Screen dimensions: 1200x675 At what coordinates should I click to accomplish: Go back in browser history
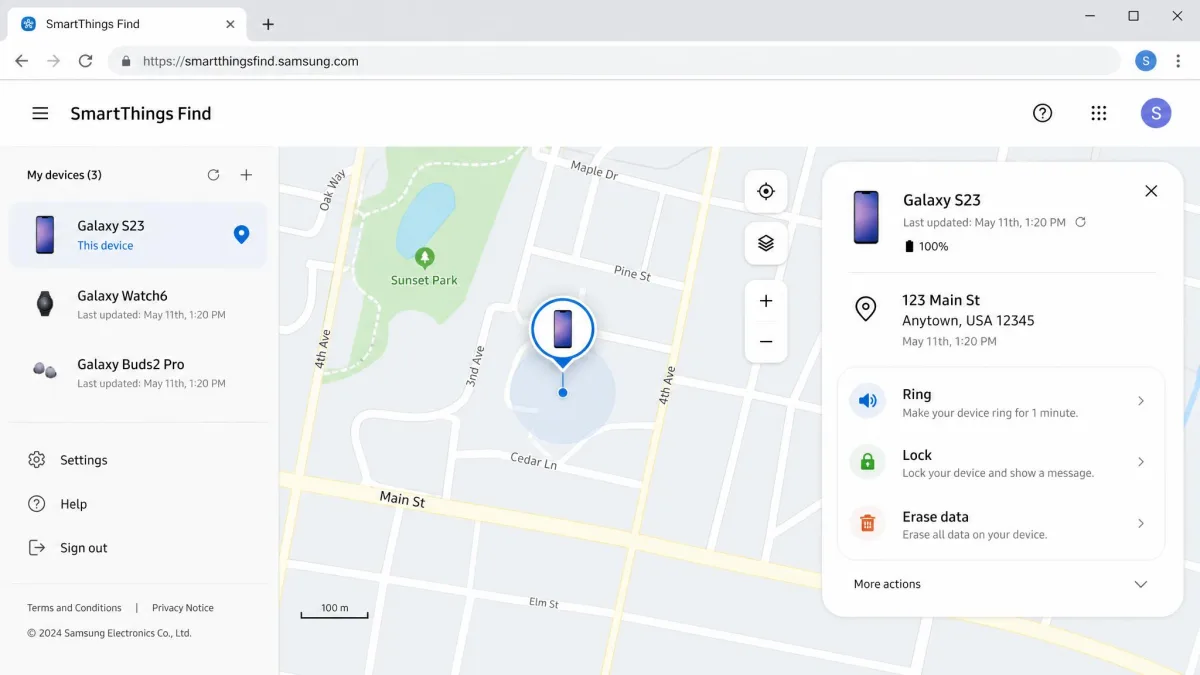[22, 61]
